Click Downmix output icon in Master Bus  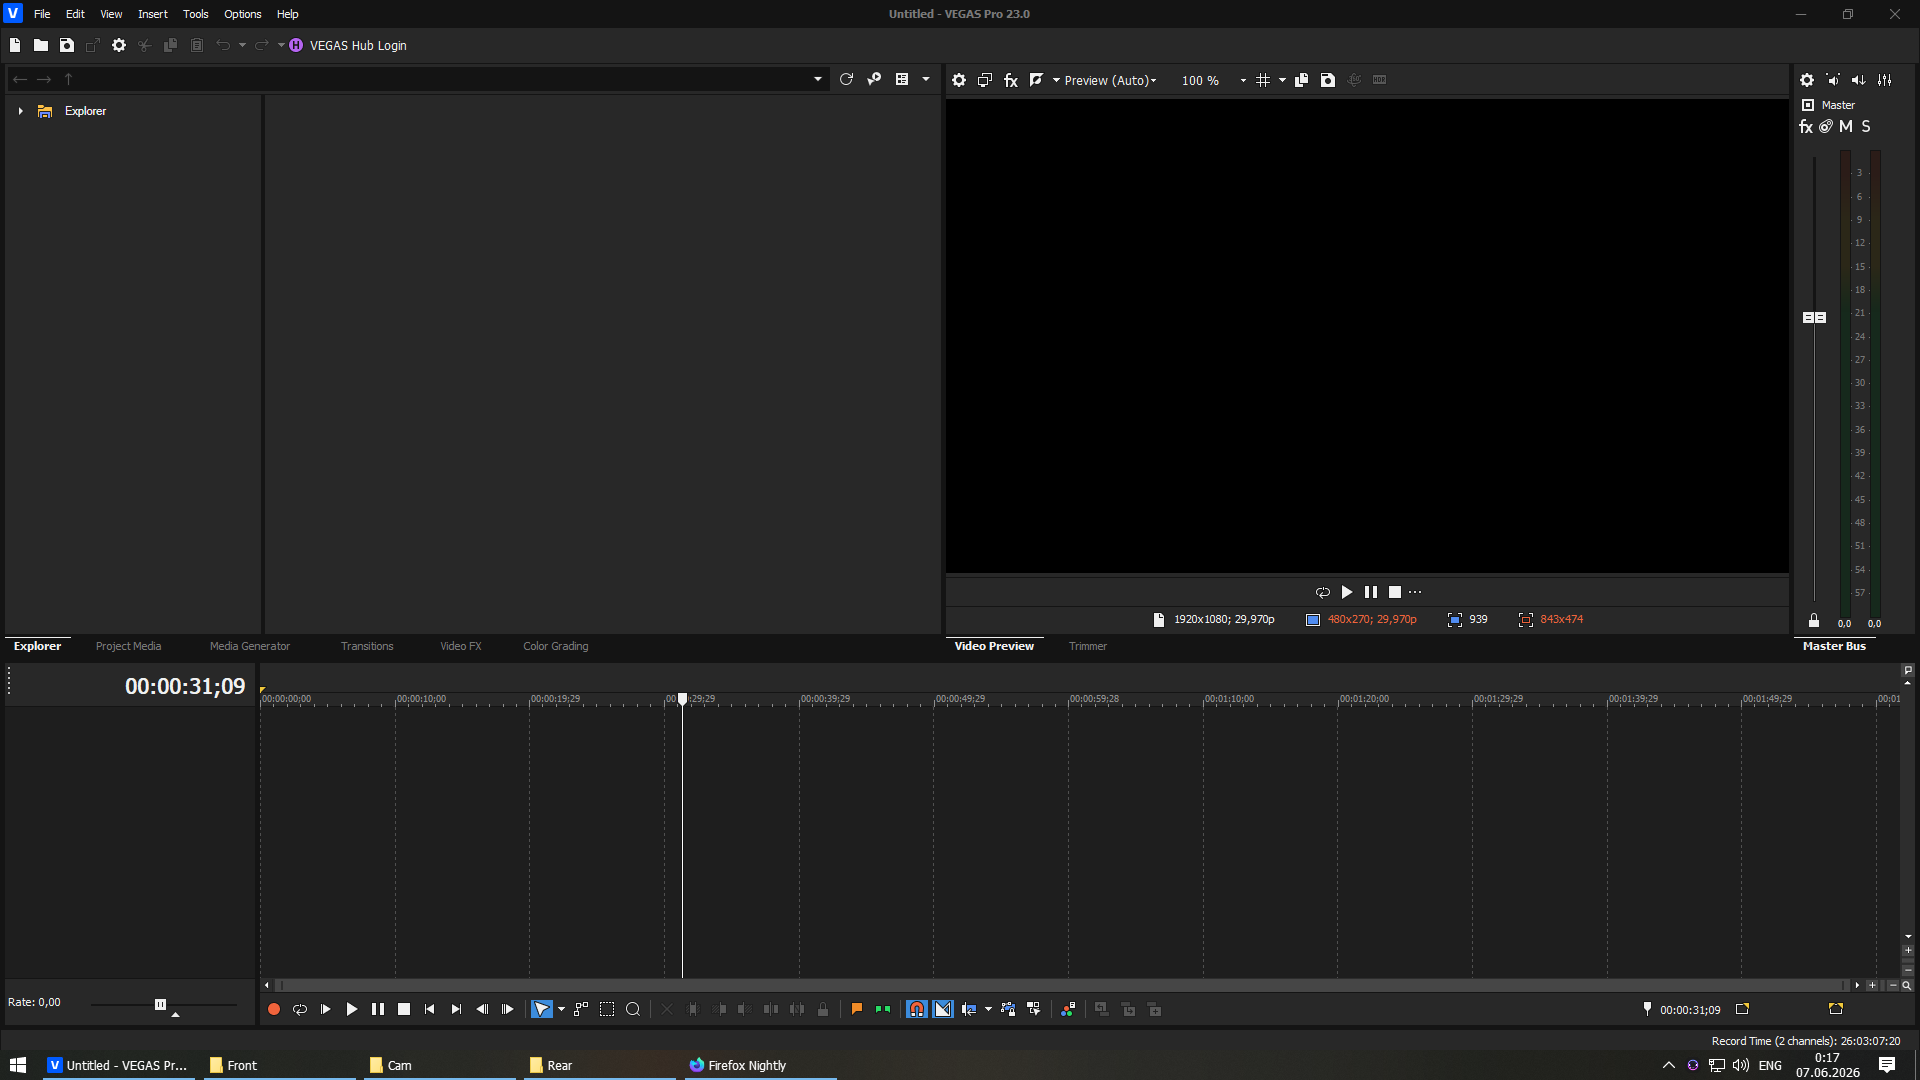pos(1833,80)
